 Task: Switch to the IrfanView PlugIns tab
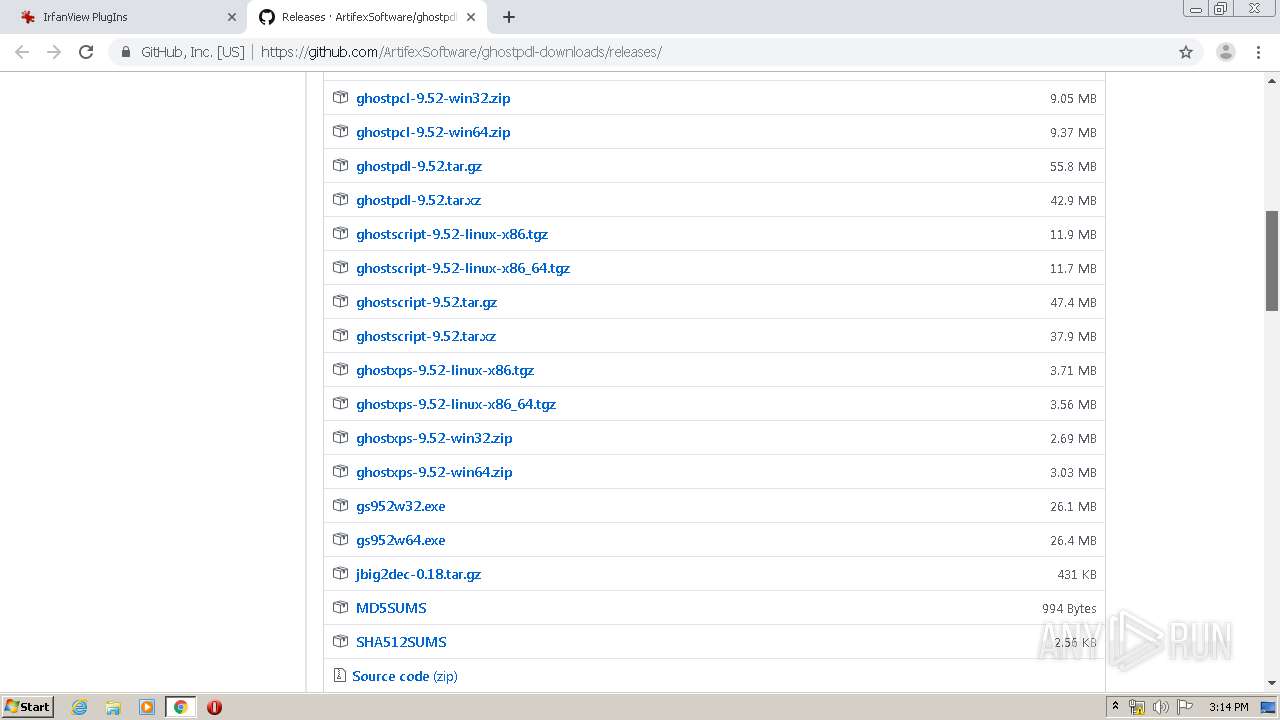pos(125,17)
